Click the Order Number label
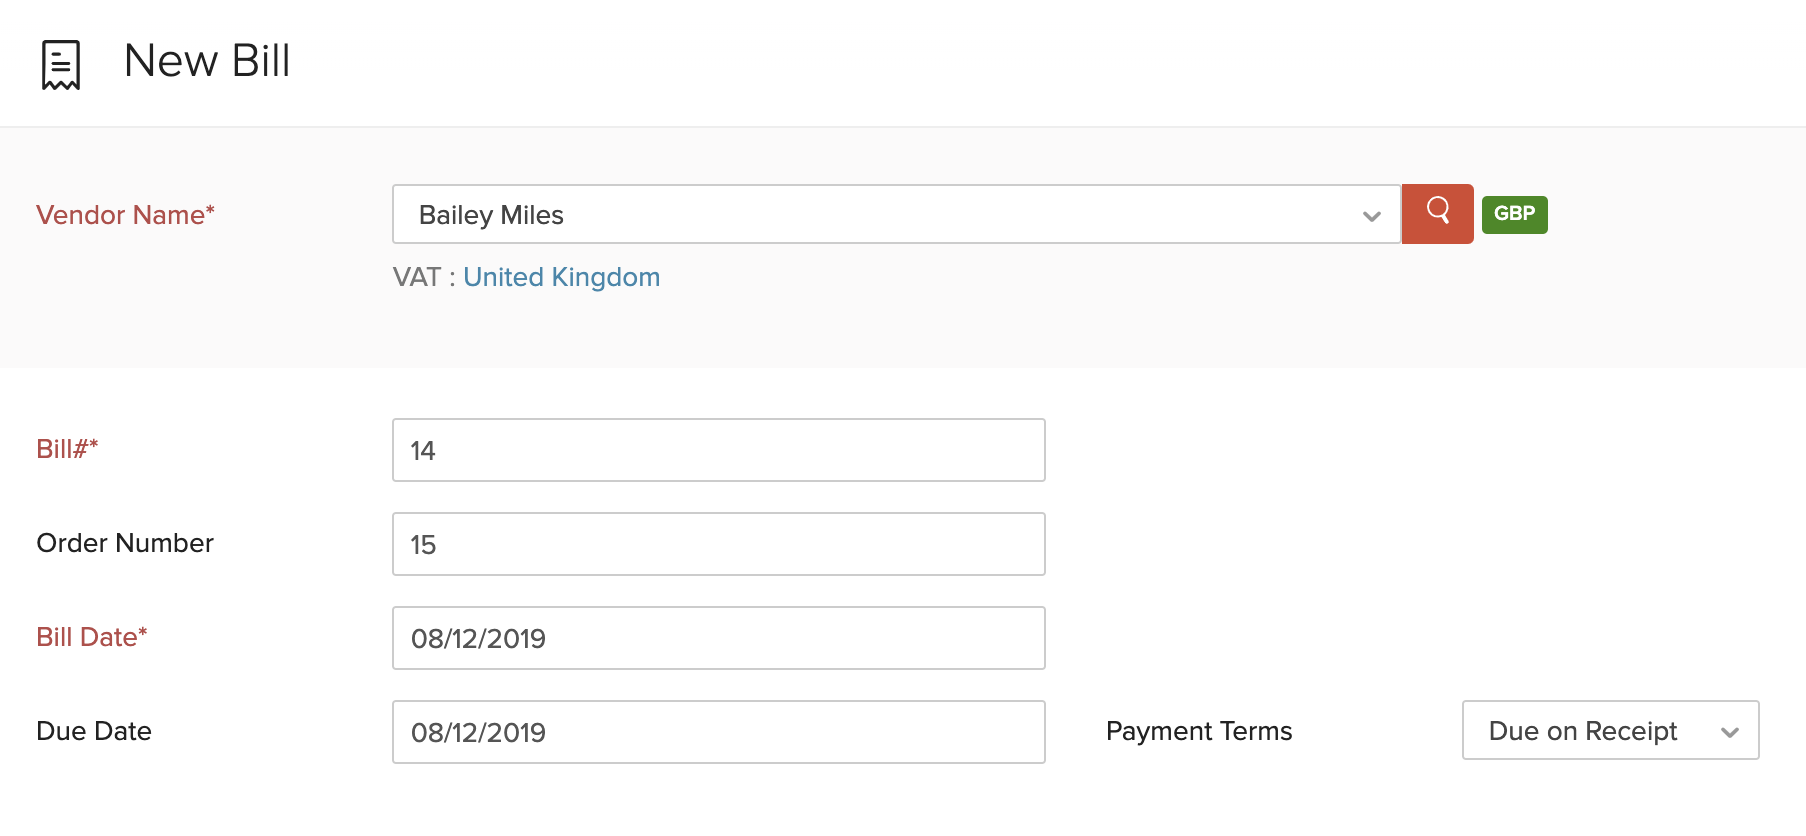This screenshot has height=836, width=1806. [x=125, y=543]
